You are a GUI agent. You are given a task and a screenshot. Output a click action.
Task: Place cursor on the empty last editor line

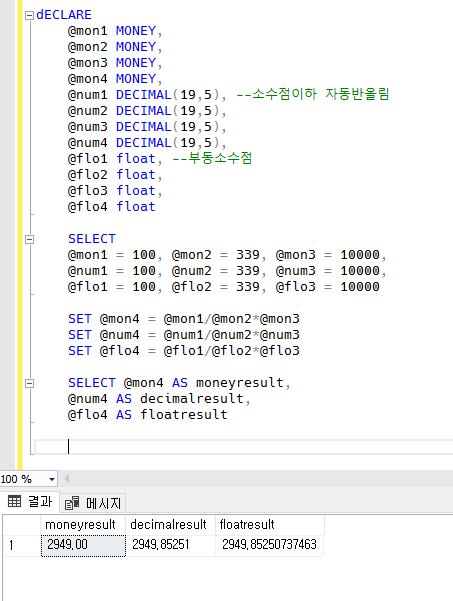click(243, 447)
